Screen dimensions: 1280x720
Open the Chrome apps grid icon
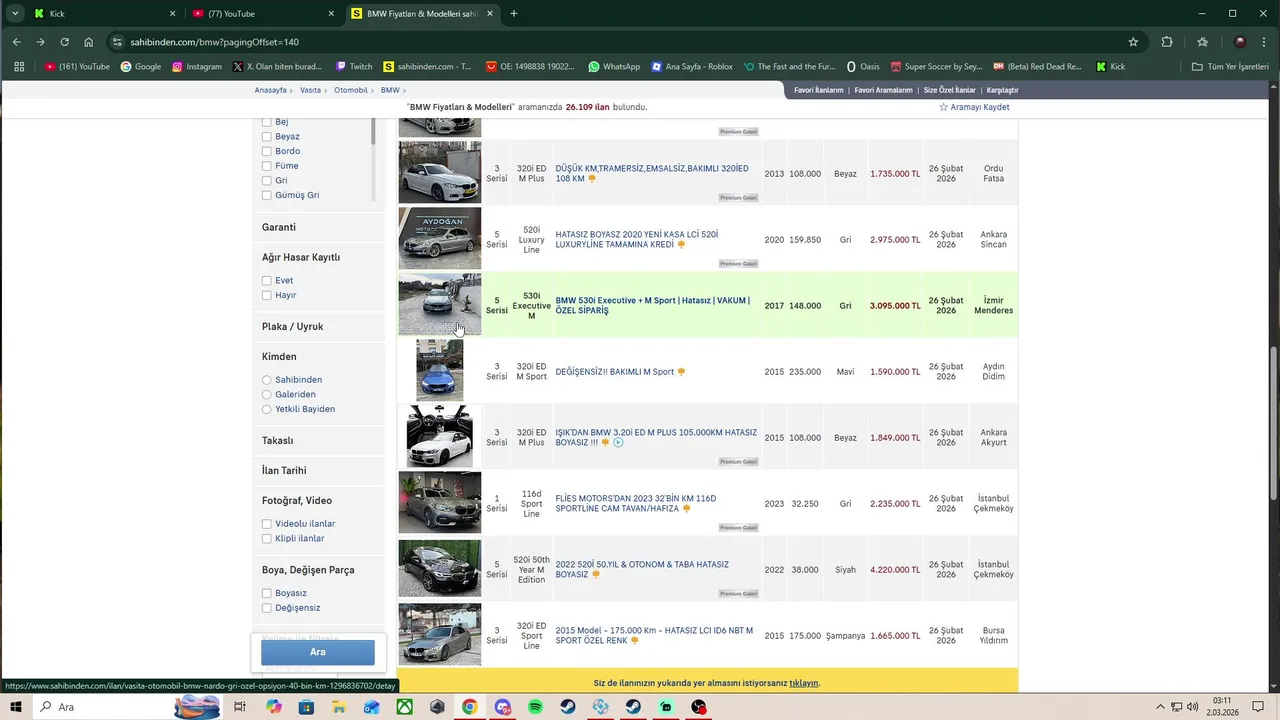point(19,67)
